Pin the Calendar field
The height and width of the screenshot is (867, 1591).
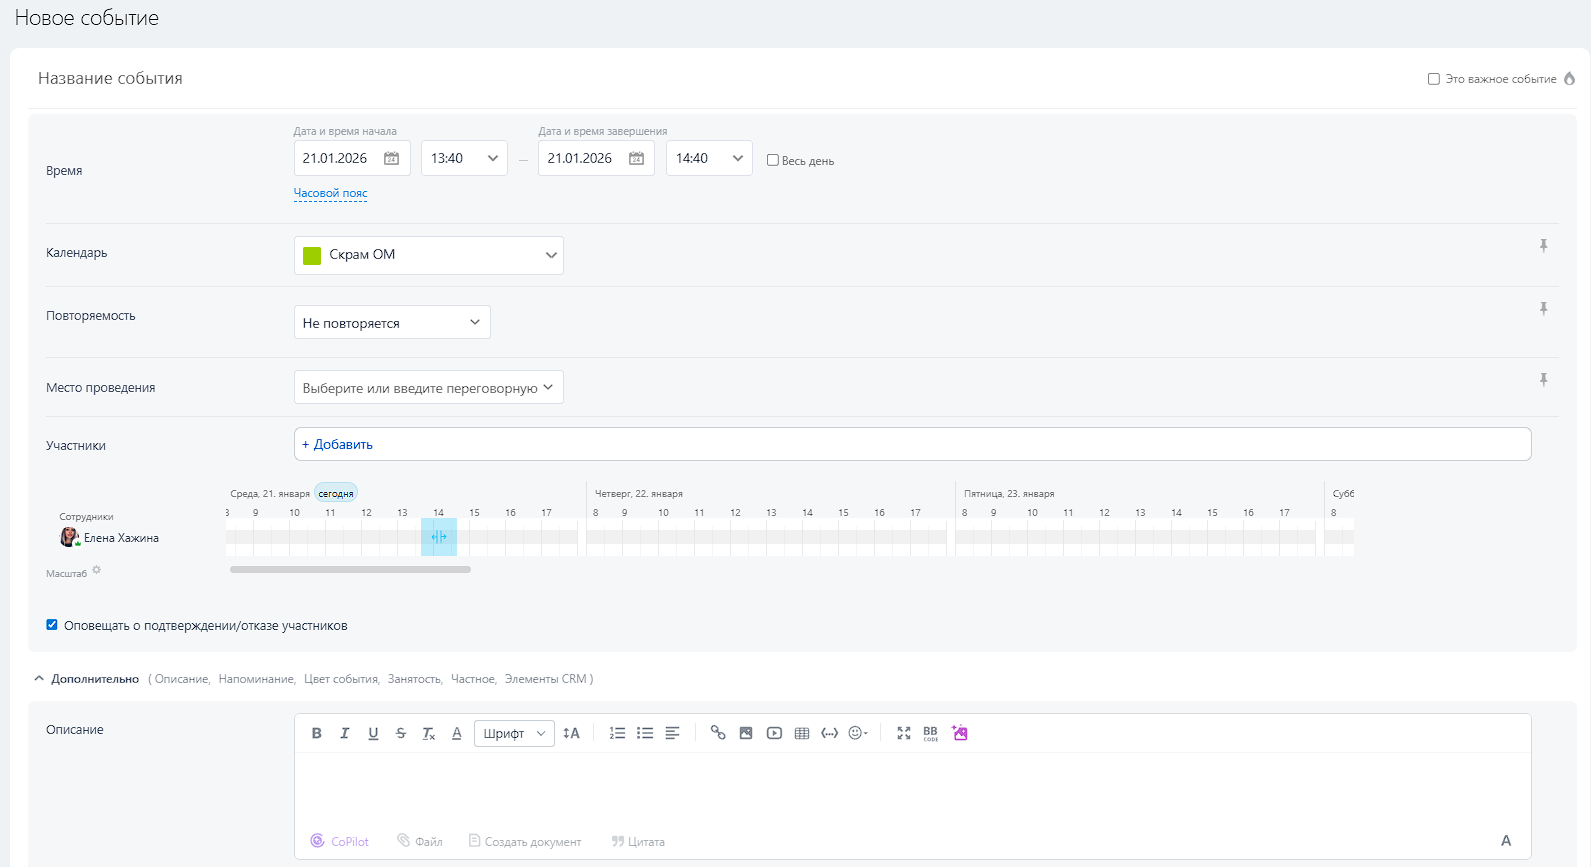point(1543,246)
